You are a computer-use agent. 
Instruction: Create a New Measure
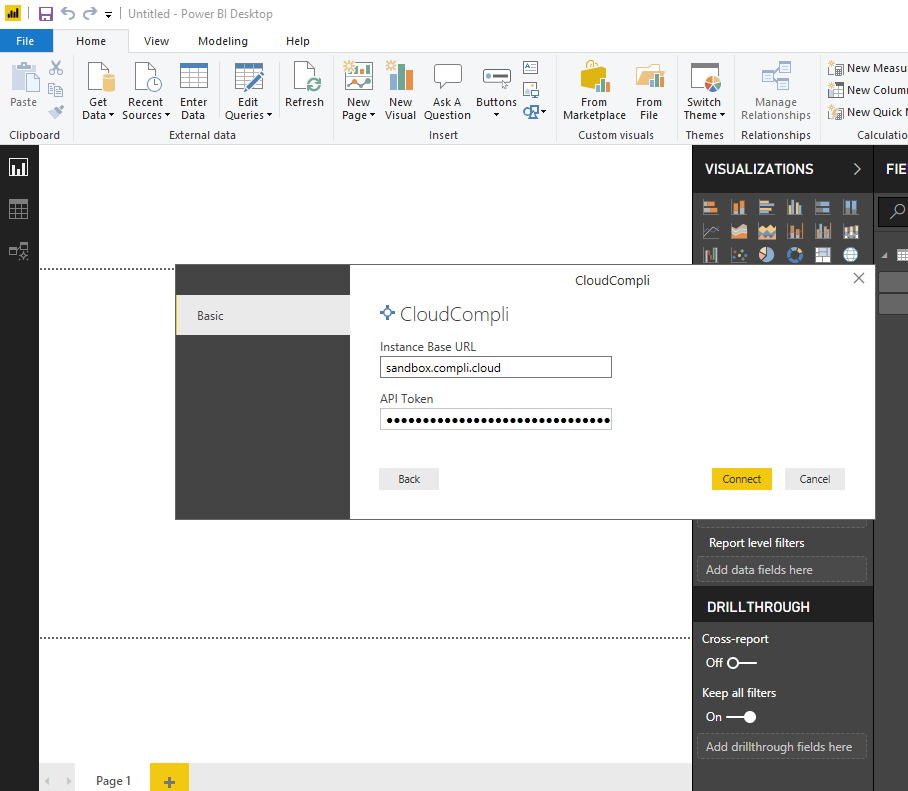pos(867,68)
